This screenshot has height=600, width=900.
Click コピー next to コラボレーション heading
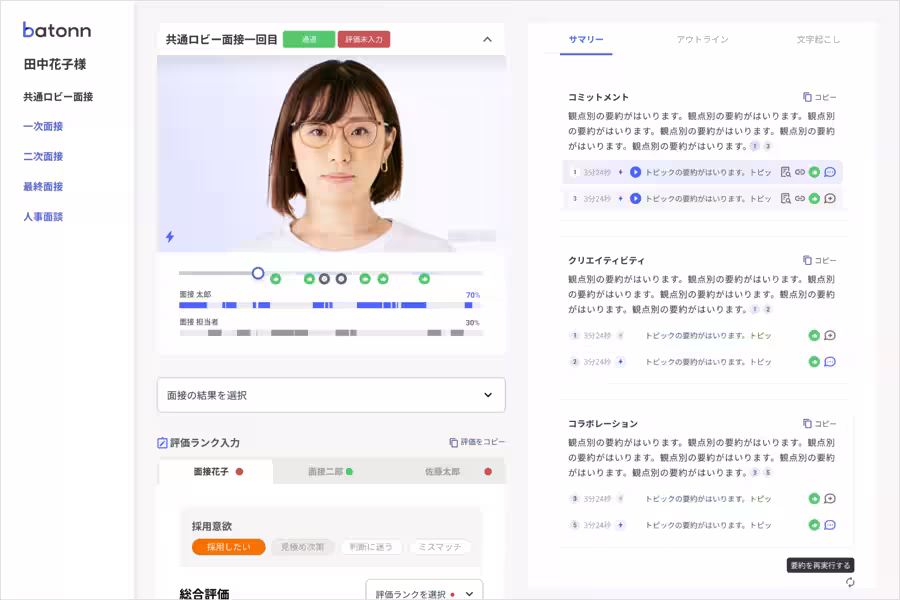click(820, 423)
